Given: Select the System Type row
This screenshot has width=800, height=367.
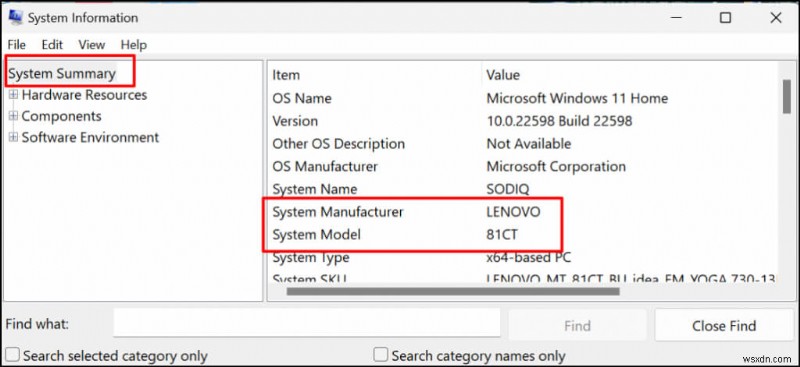Looking at the screenshot, I should coord(523,257).
